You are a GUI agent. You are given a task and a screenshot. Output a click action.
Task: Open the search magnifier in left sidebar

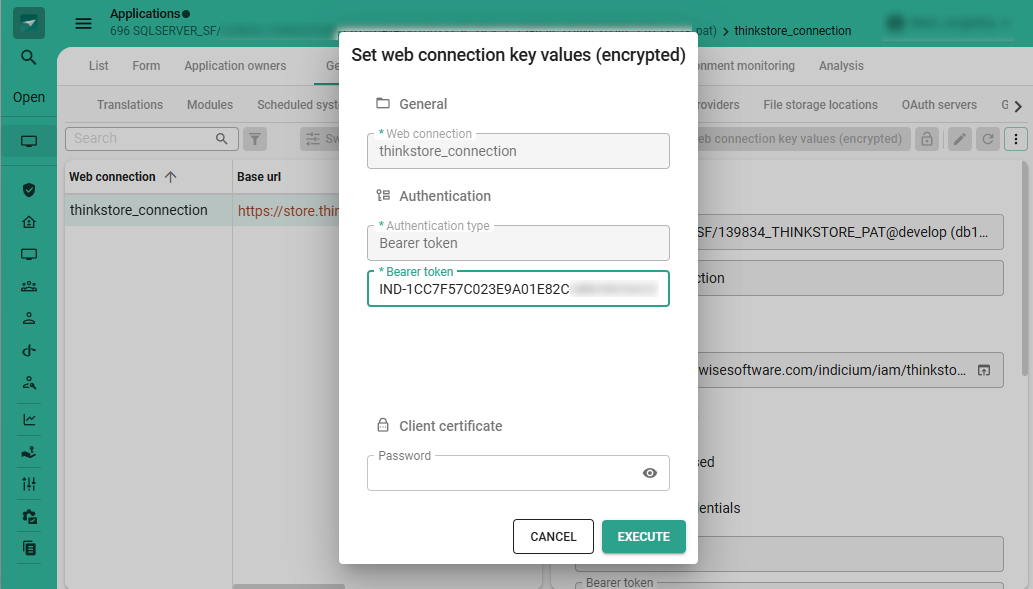(29, 58)
